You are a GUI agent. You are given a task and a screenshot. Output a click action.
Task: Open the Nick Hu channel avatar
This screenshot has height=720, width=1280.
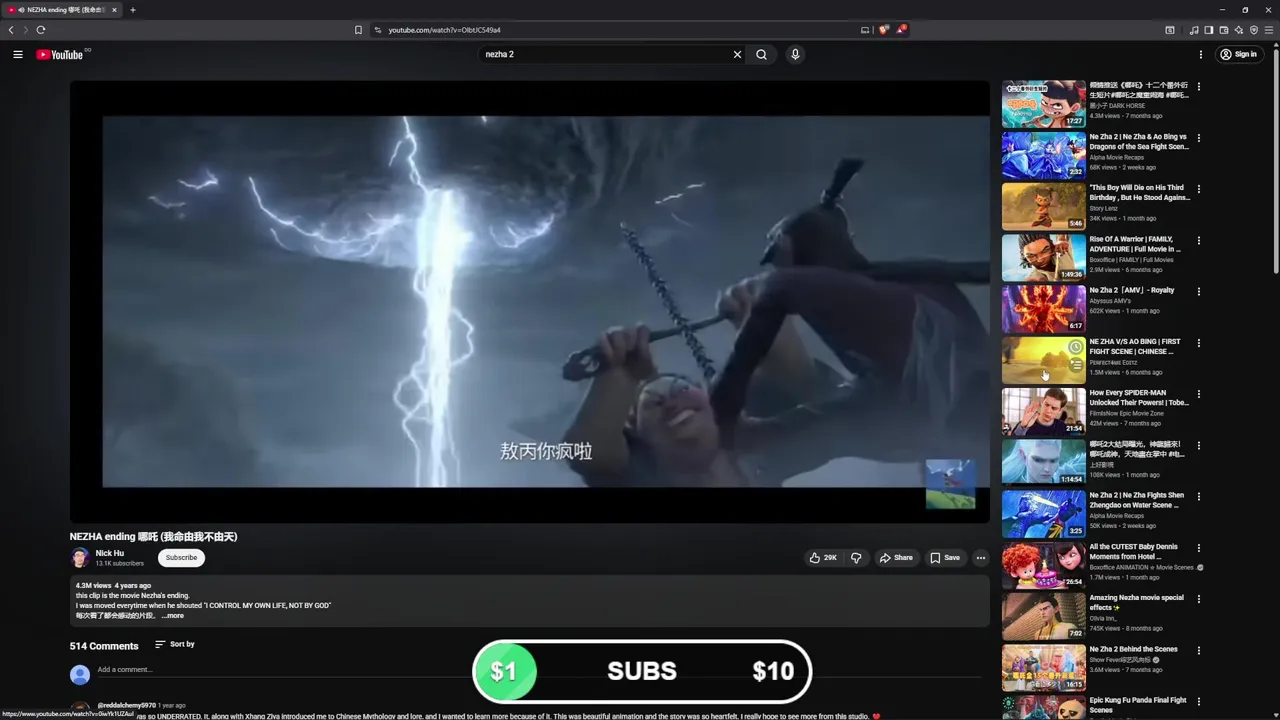pos(80,558)
